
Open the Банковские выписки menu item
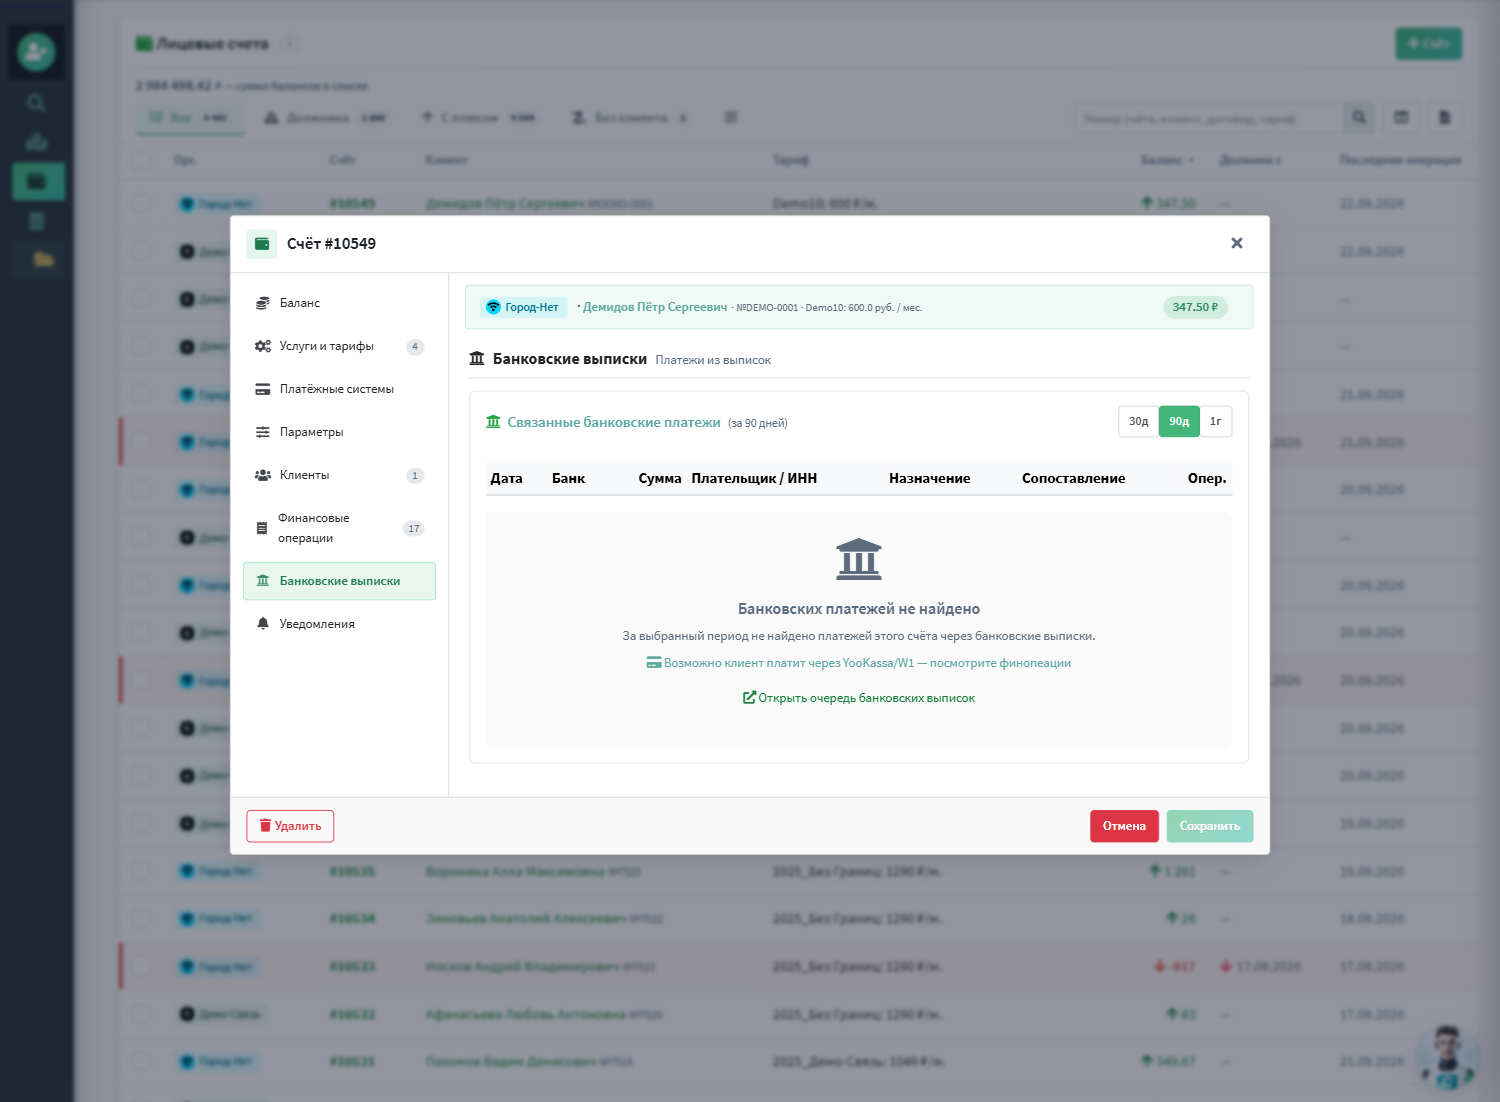(339, 581)
